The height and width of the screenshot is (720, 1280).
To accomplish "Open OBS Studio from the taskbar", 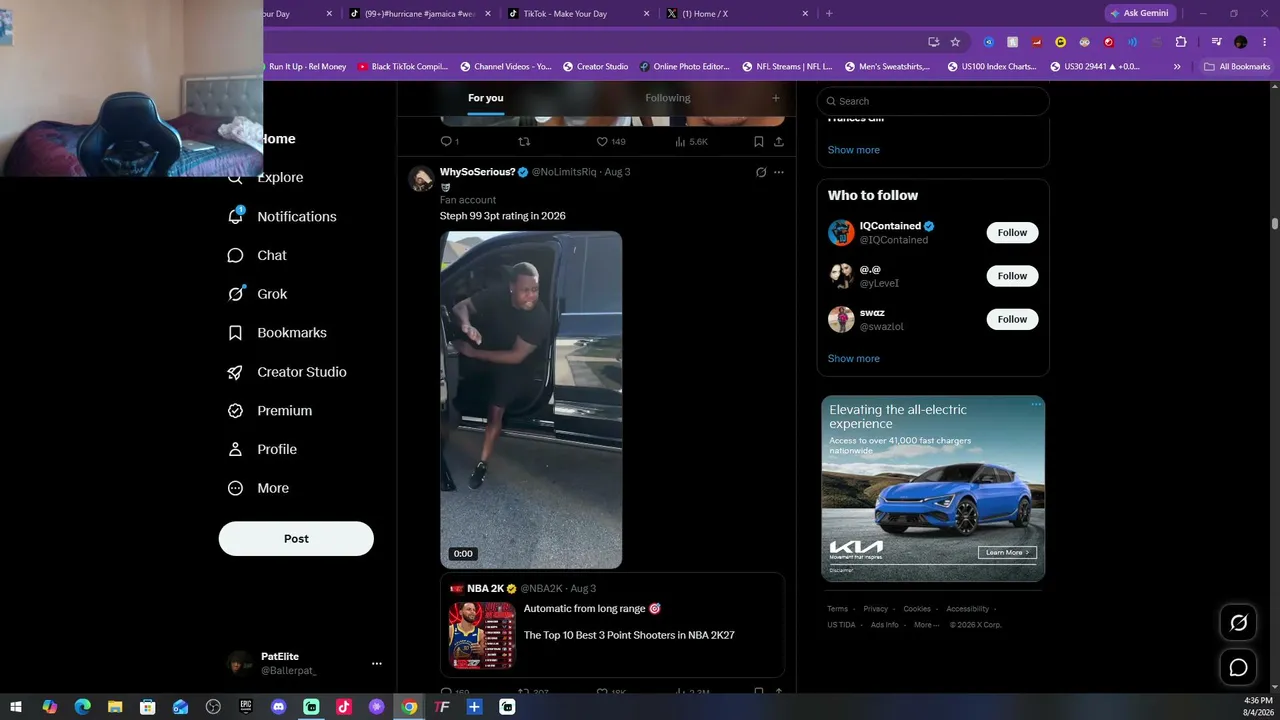I will point(213,707).
